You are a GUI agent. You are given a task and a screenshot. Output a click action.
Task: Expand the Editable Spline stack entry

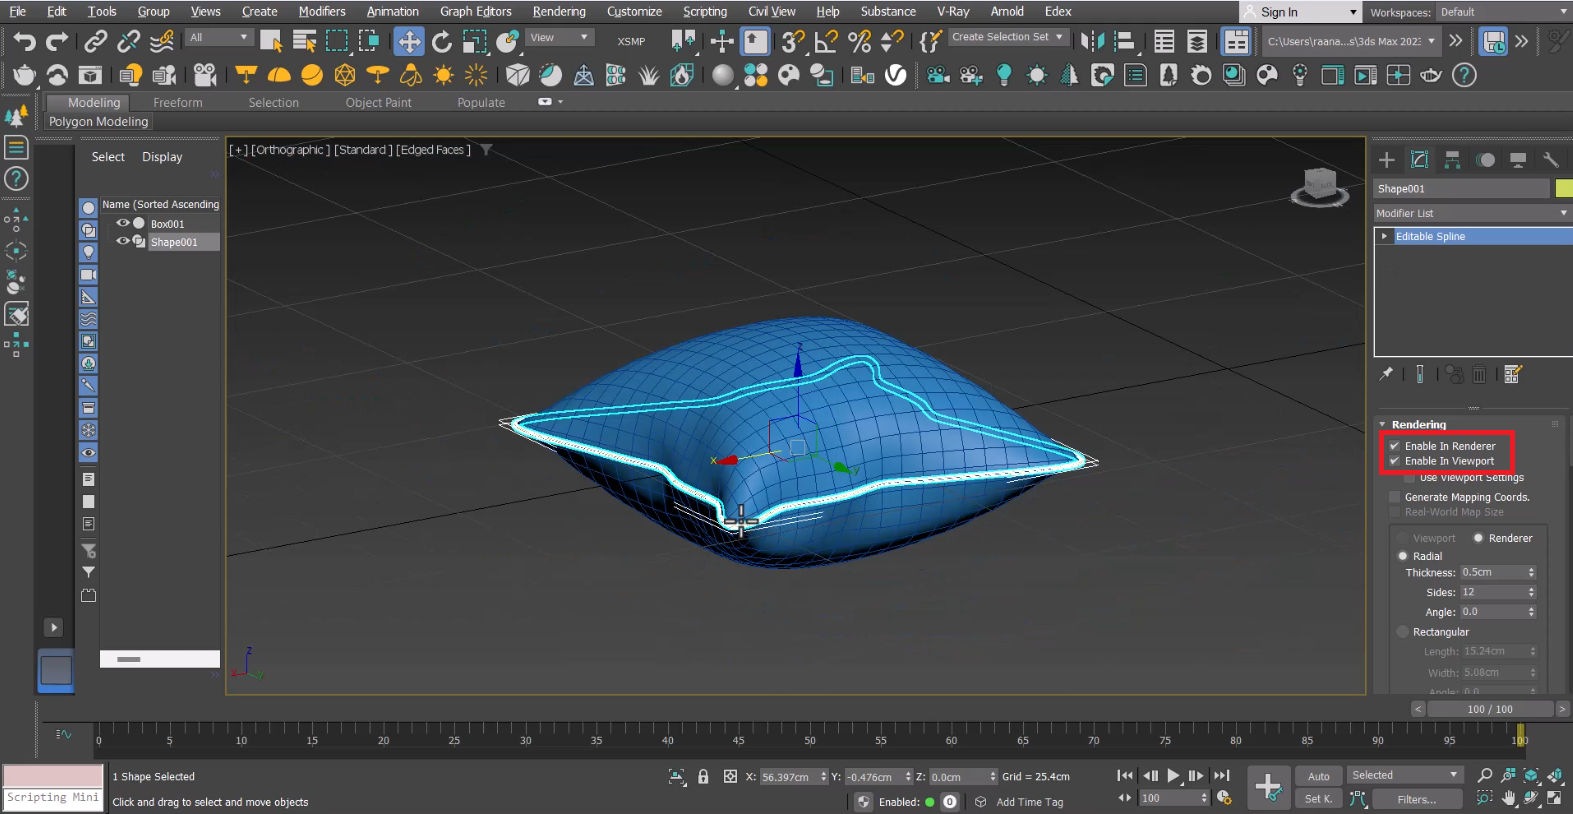[x=1384, y=237]
